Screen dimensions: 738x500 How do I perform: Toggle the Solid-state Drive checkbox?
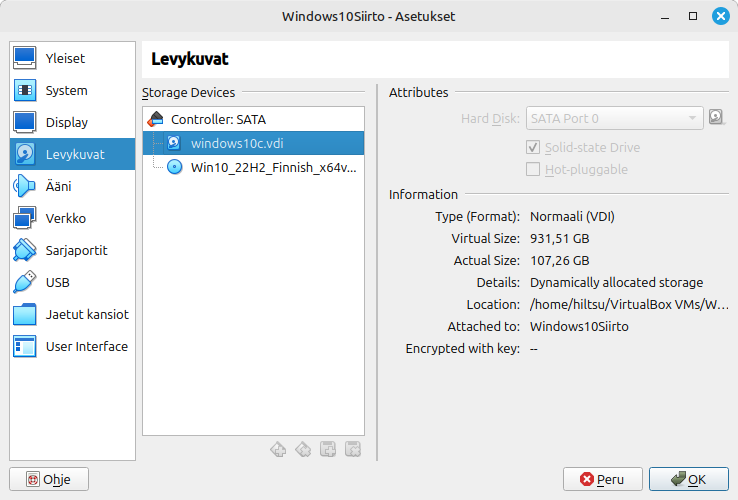coord(533,147)
